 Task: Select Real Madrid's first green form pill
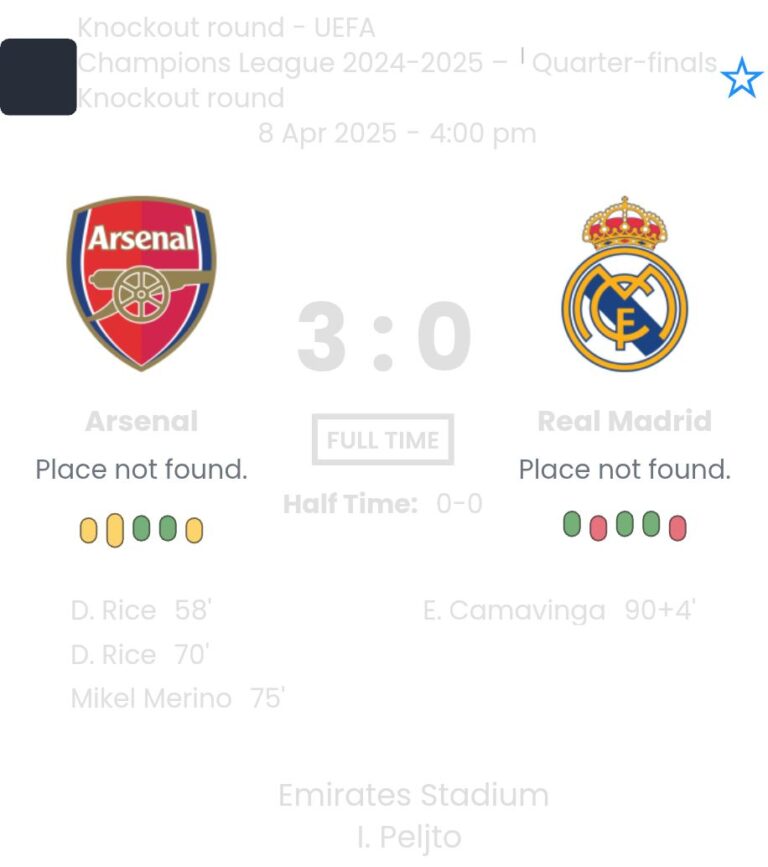point(572,524)
